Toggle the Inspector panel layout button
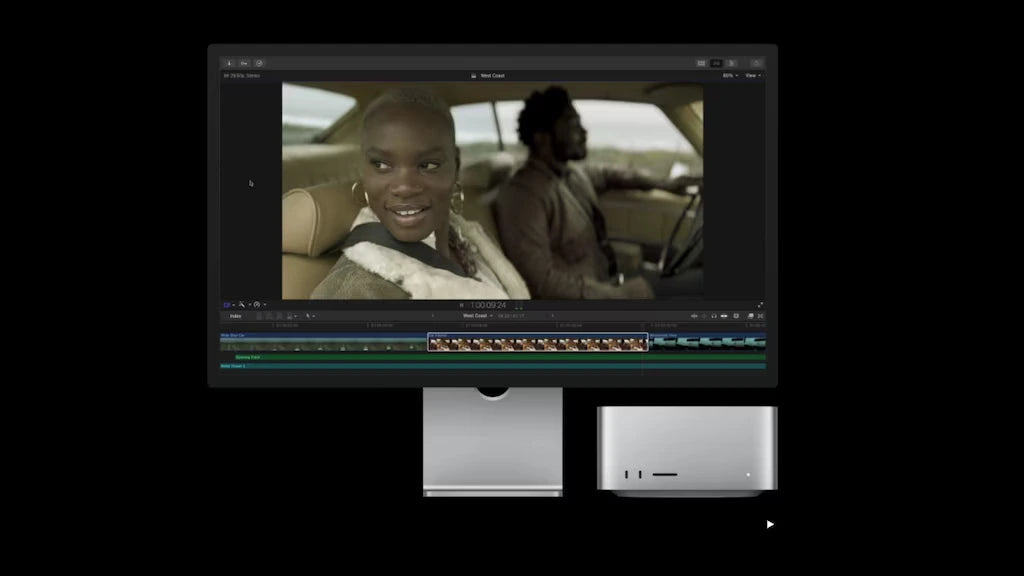 click(x=732, y=63)
